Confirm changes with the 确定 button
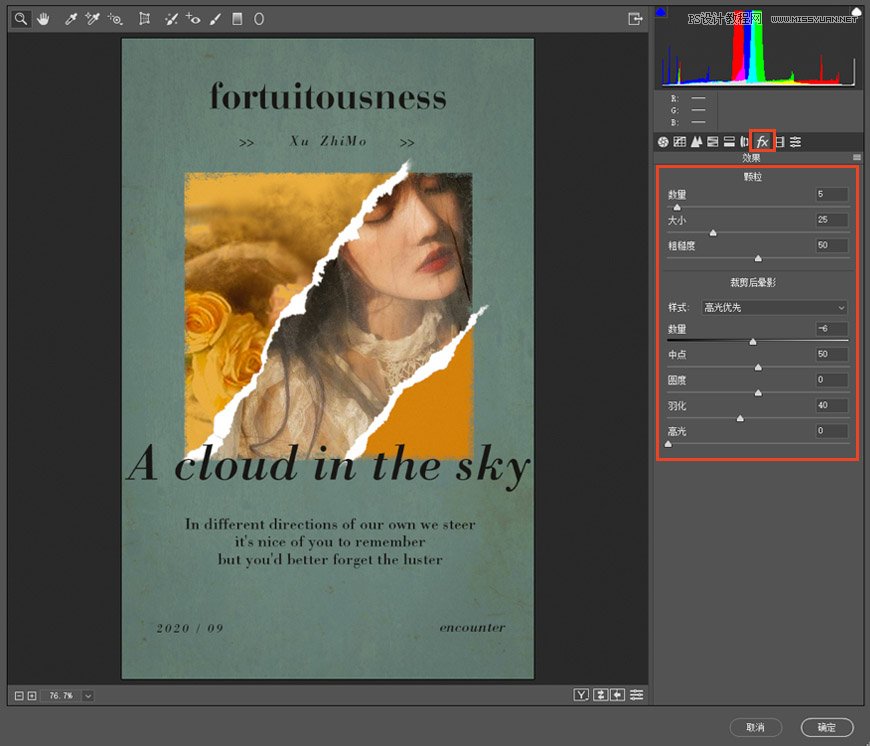870x746 pixels. (x=828, y=728)
